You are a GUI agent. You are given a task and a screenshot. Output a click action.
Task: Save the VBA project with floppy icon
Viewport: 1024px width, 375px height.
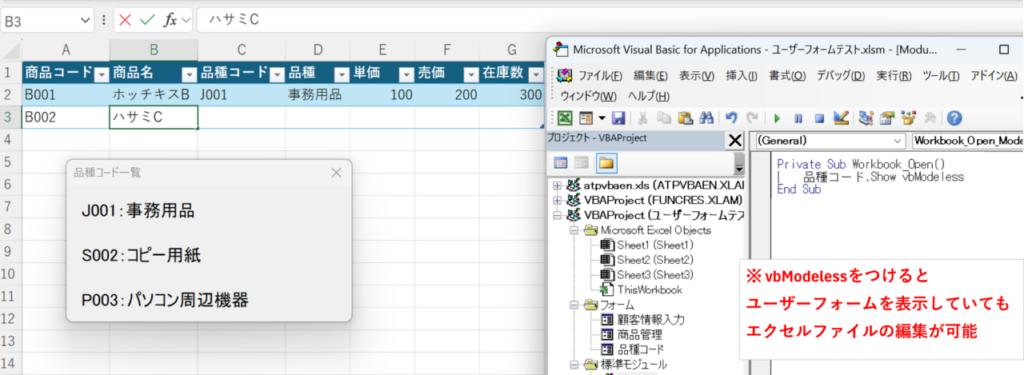point(618,118)
